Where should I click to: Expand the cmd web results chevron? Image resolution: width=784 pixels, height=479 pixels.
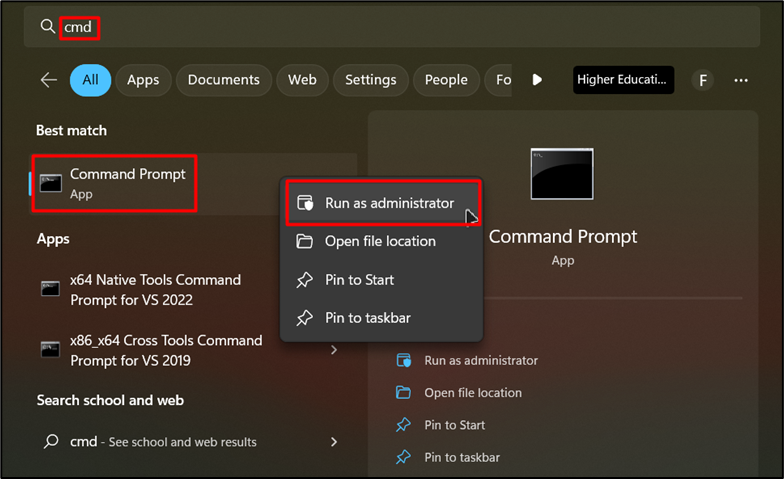click(334, 441)
